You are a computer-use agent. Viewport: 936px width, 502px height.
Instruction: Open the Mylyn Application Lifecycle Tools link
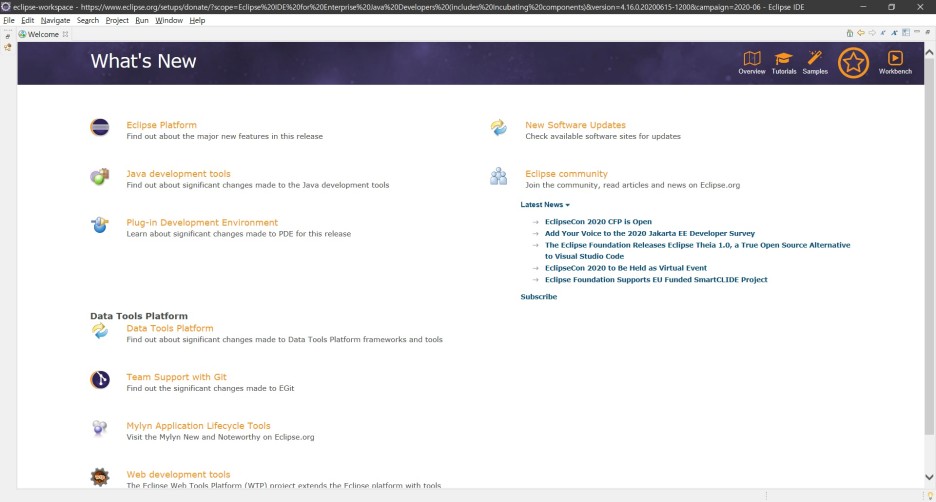(198, 426)
